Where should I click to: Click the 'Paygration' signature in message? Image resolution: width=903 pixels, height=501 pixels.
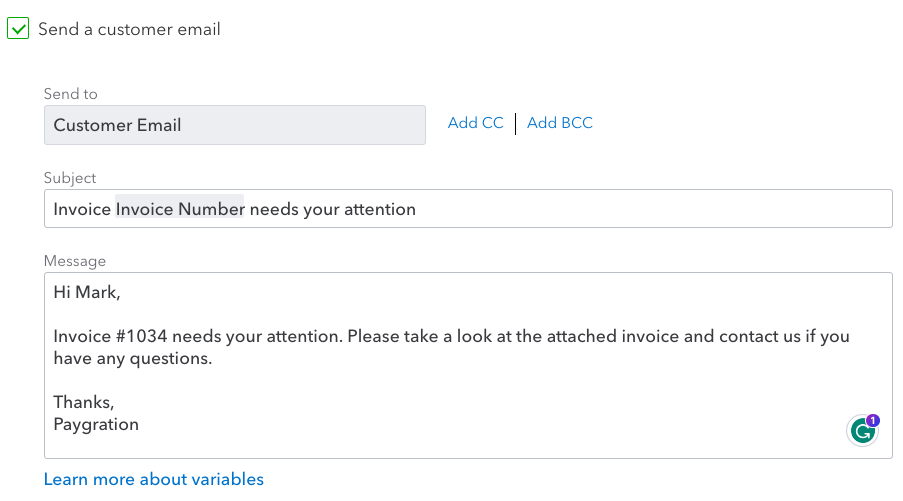coord(96,424)
